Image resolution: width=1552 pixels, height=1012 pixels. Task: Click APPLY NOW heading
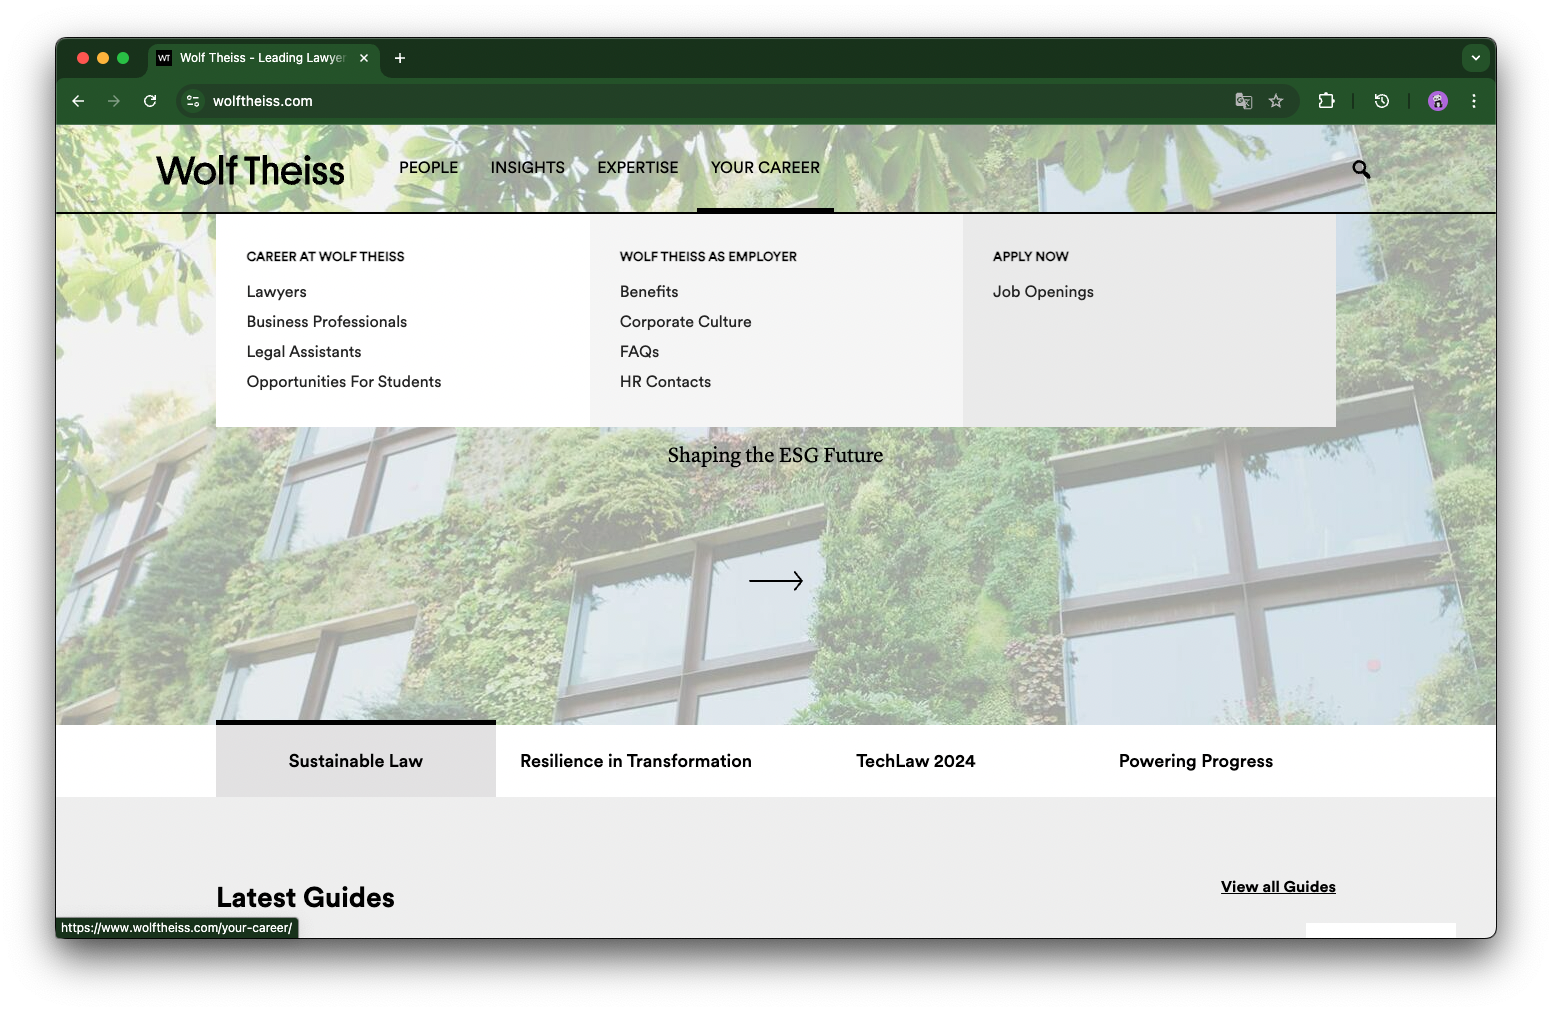(1031, 257)
